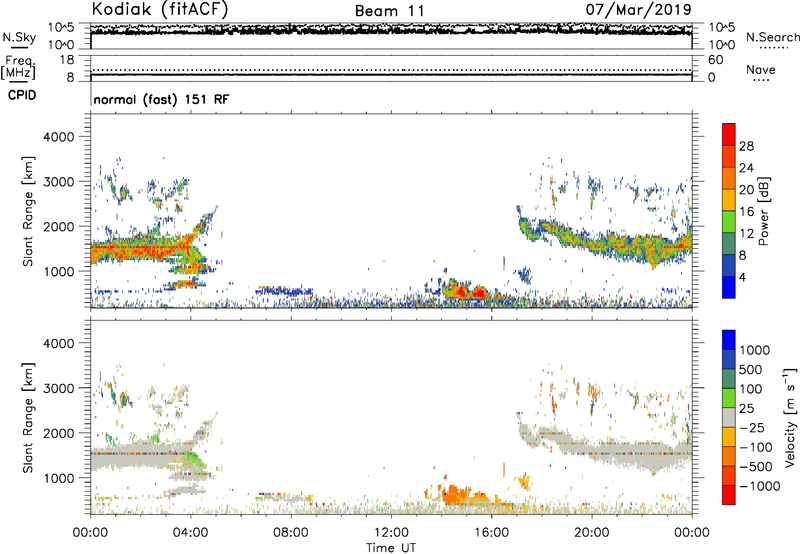
Task: Click the '25' label on Velocity color bar
Action: pos(747,409)
